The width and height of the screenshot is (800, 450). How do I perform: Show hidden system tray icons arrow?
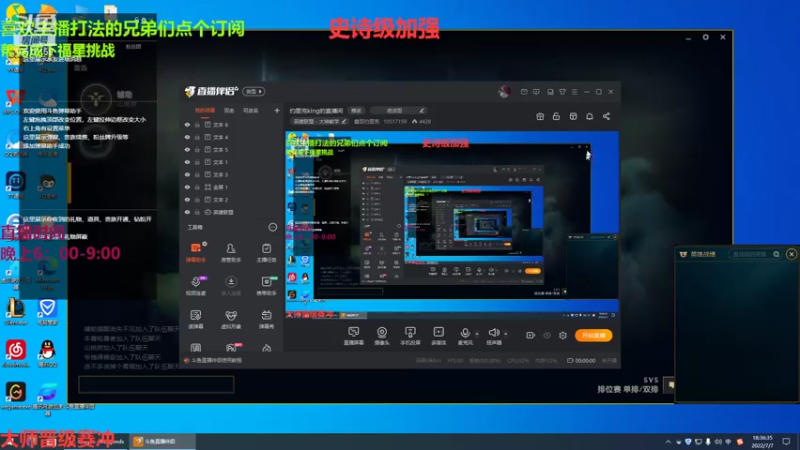click(668, 442)
